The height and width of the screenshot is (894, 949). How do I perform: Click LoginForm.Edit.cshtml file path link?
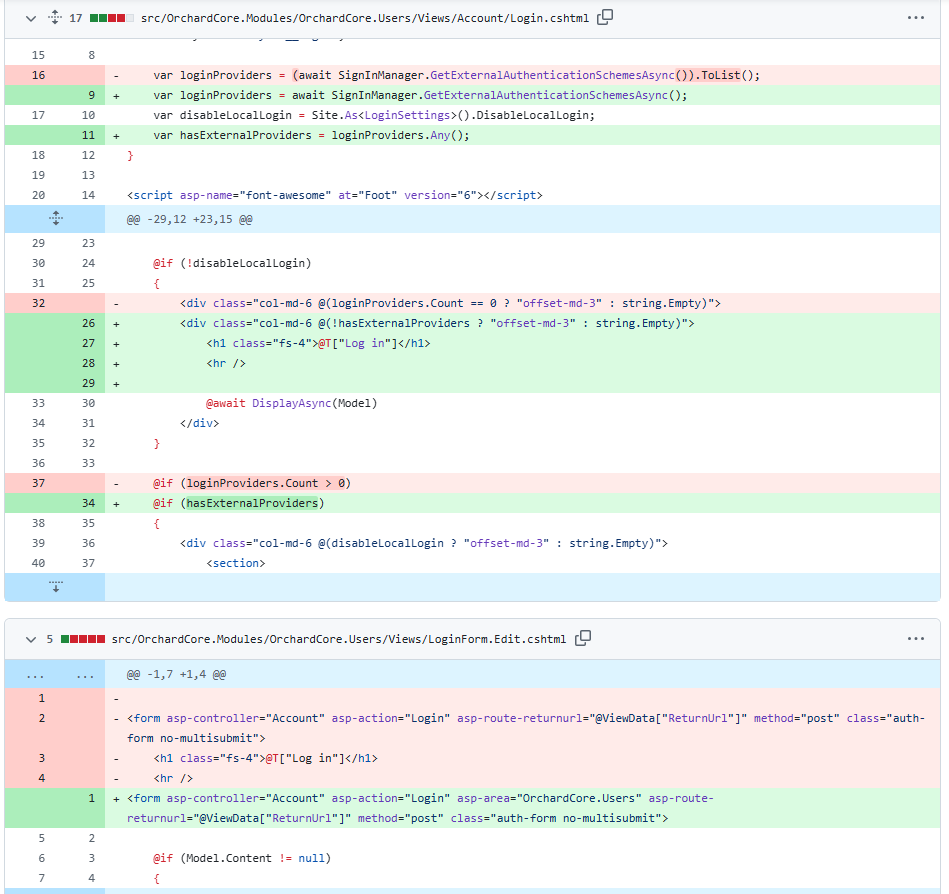[339, 639]
